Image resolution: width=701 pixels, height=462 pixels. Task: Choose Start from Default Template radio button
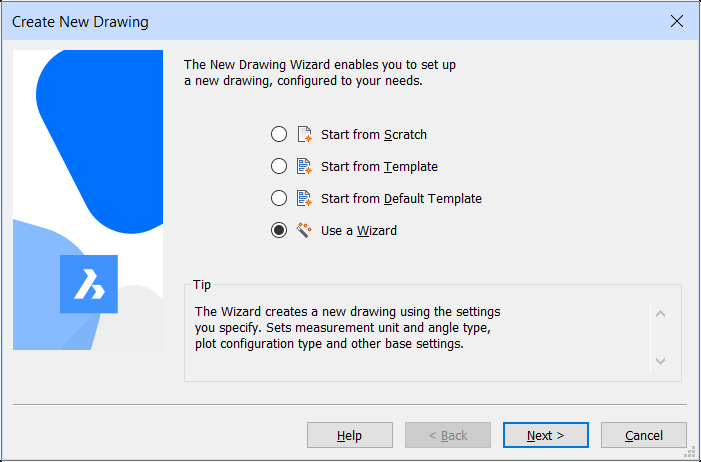coord(279,198)
